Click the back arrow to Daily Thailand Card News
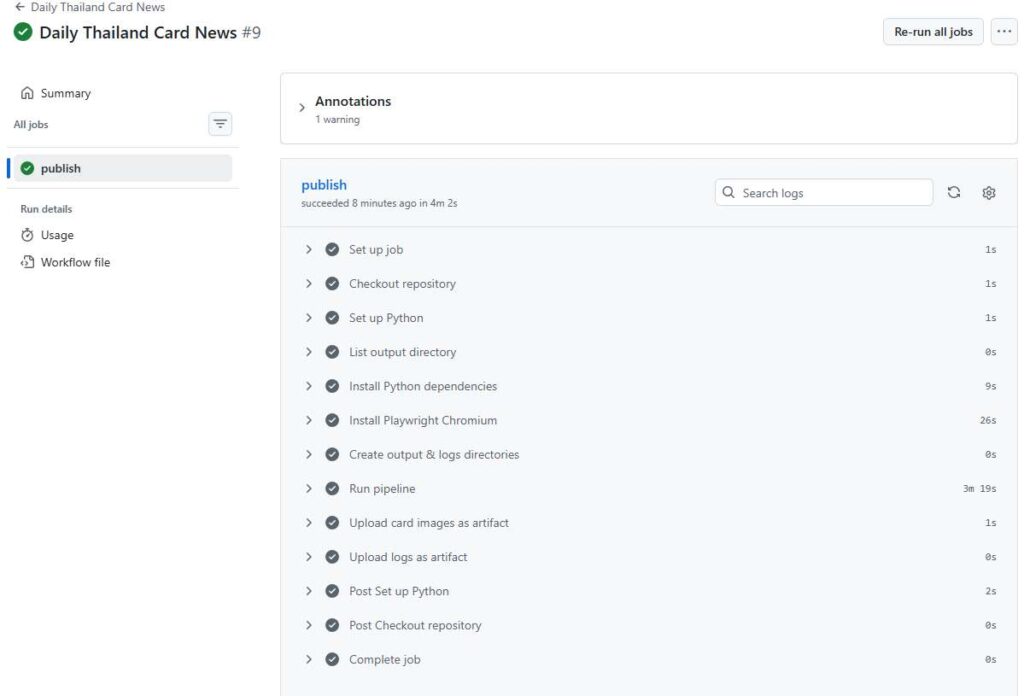 [x=20, y=7]
